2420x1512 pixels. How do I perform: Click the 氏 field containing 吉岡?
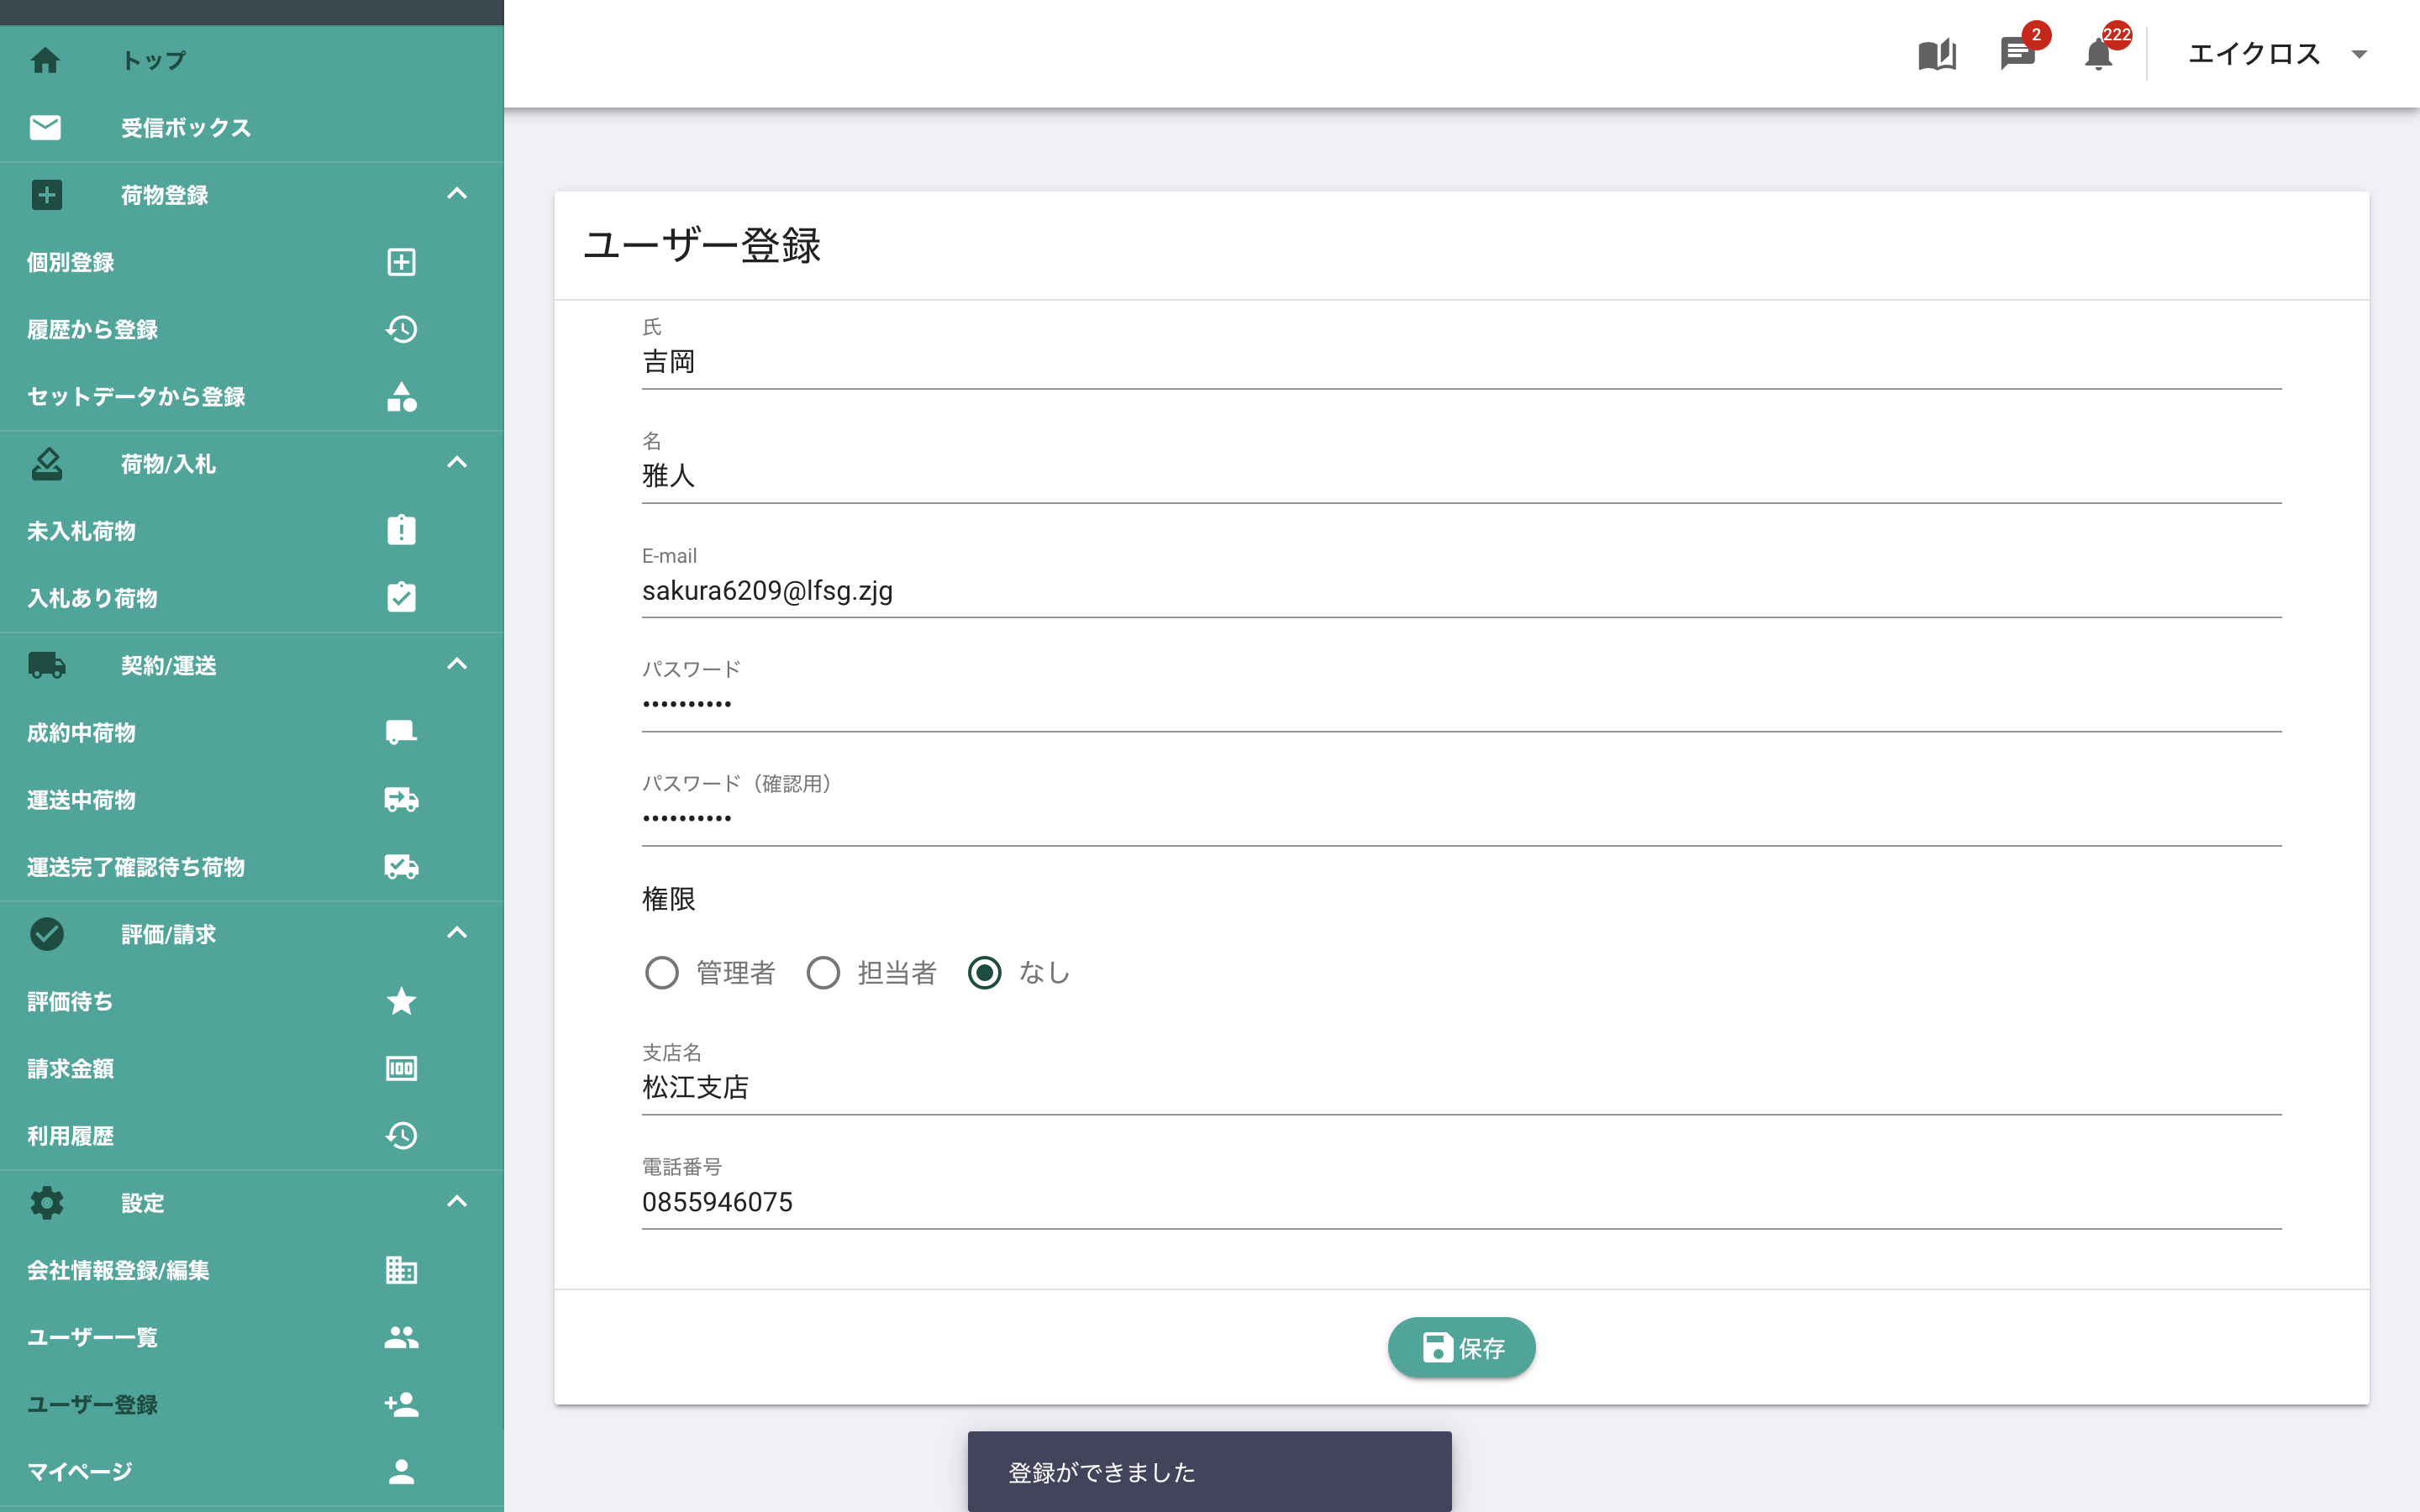click(x=1461, y=362)
